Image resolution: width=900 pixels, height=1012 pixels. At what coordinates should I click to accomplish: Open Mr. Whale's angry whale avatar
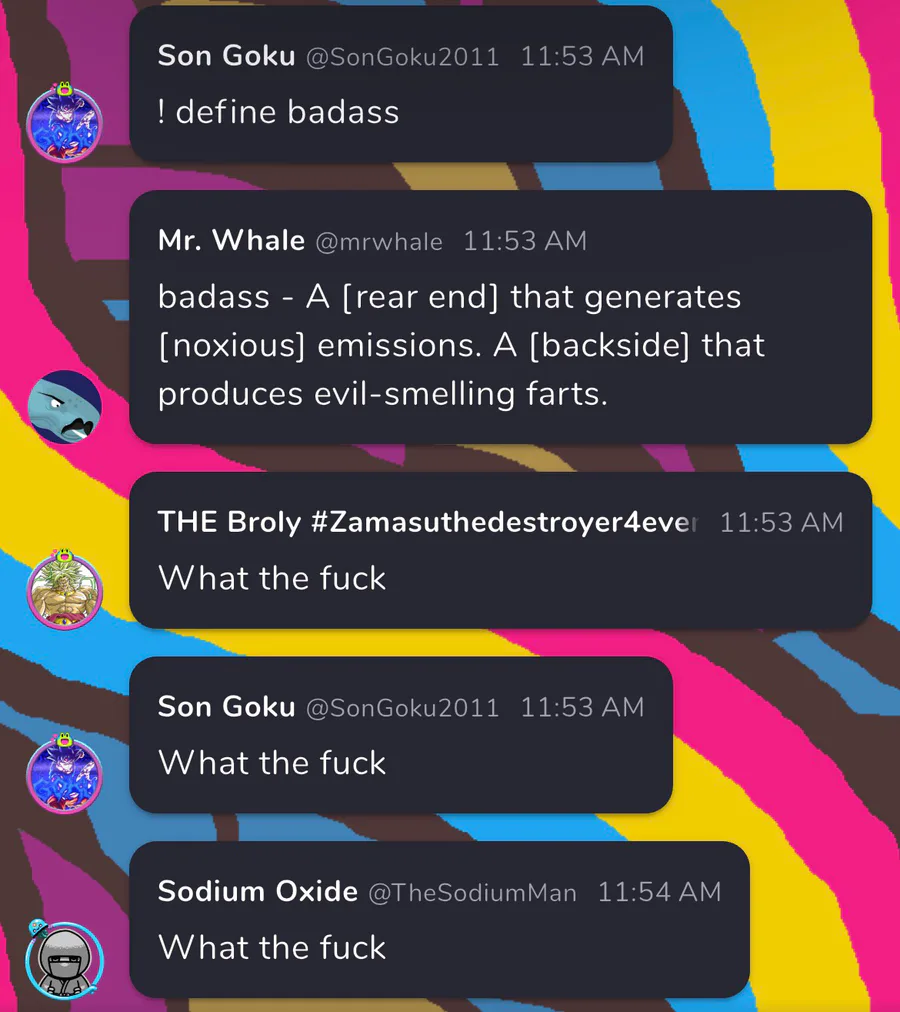point(65,407)
